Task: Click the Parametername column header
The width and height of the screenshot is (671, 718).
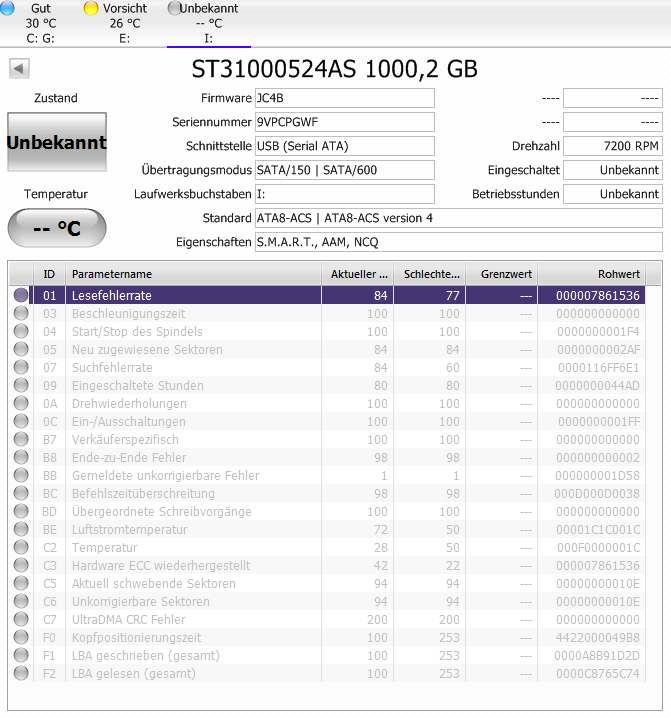Action: [x=193, y=274]
